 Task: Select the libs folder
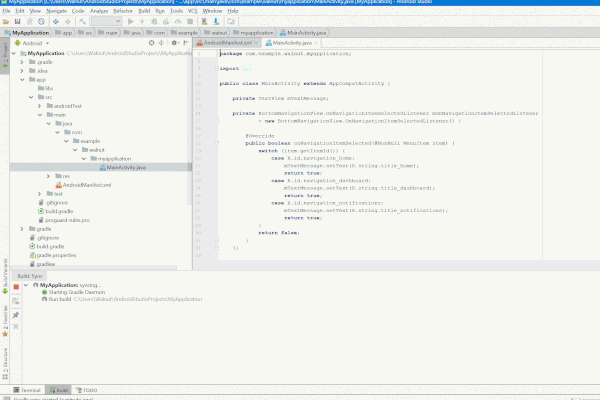tap(46, 88)
